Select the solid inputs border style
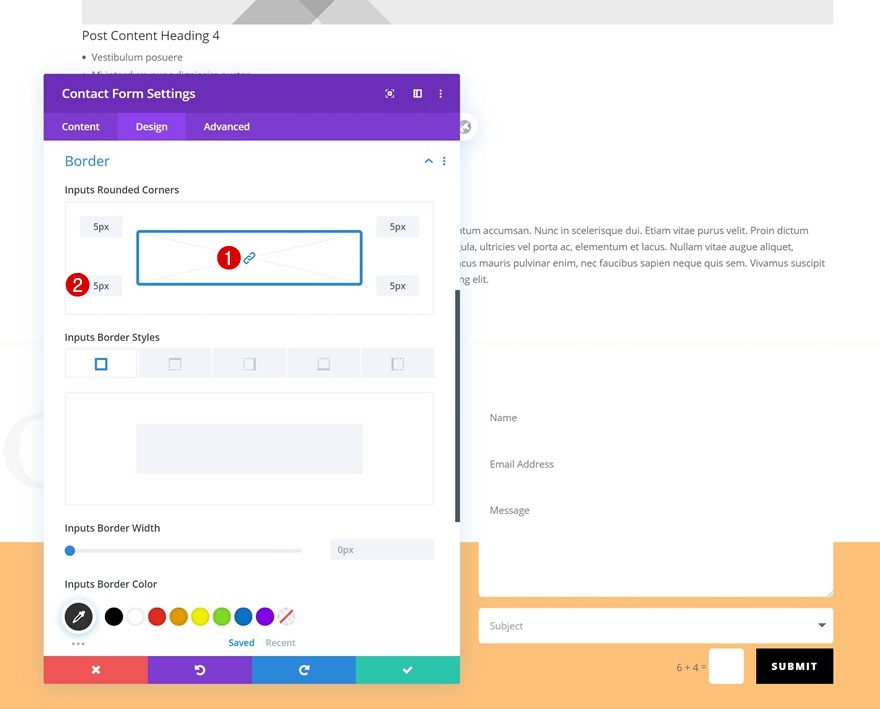 point(100,362)
